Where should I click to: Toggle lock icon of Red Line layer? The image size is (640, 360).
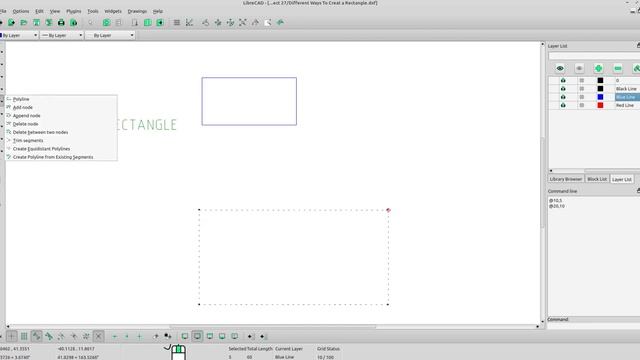(582, 105)
